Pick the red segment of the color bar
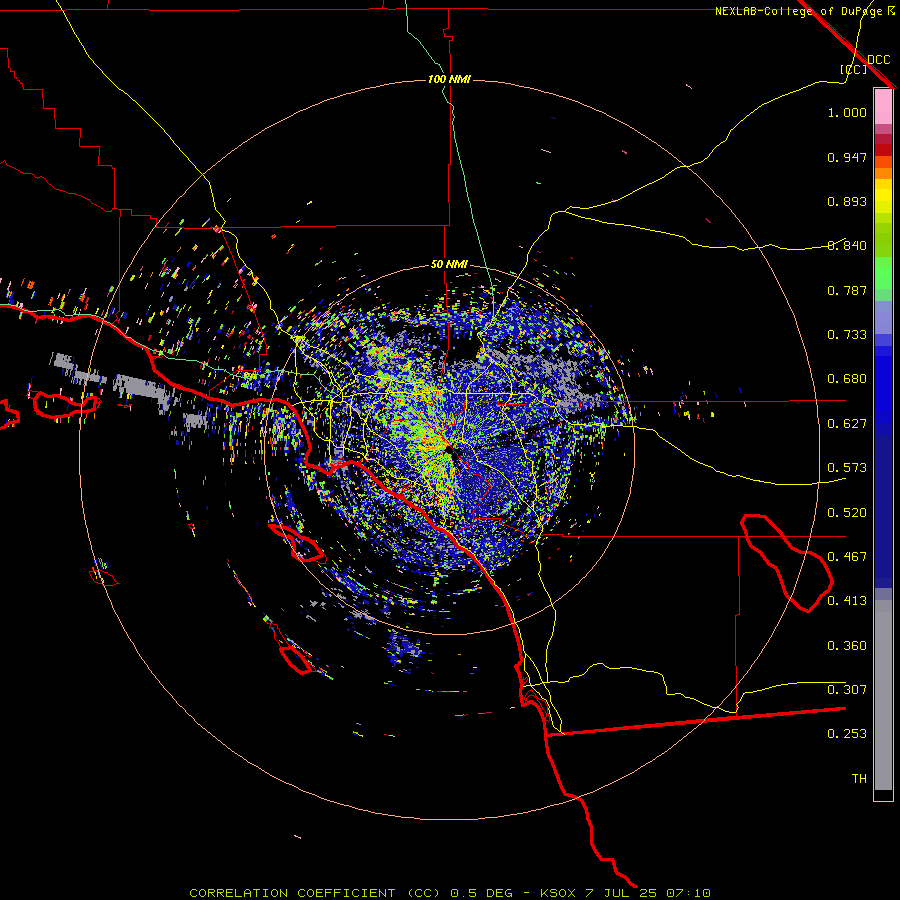The height and width of the screenshot is (900, 900). tap(883, 150)
